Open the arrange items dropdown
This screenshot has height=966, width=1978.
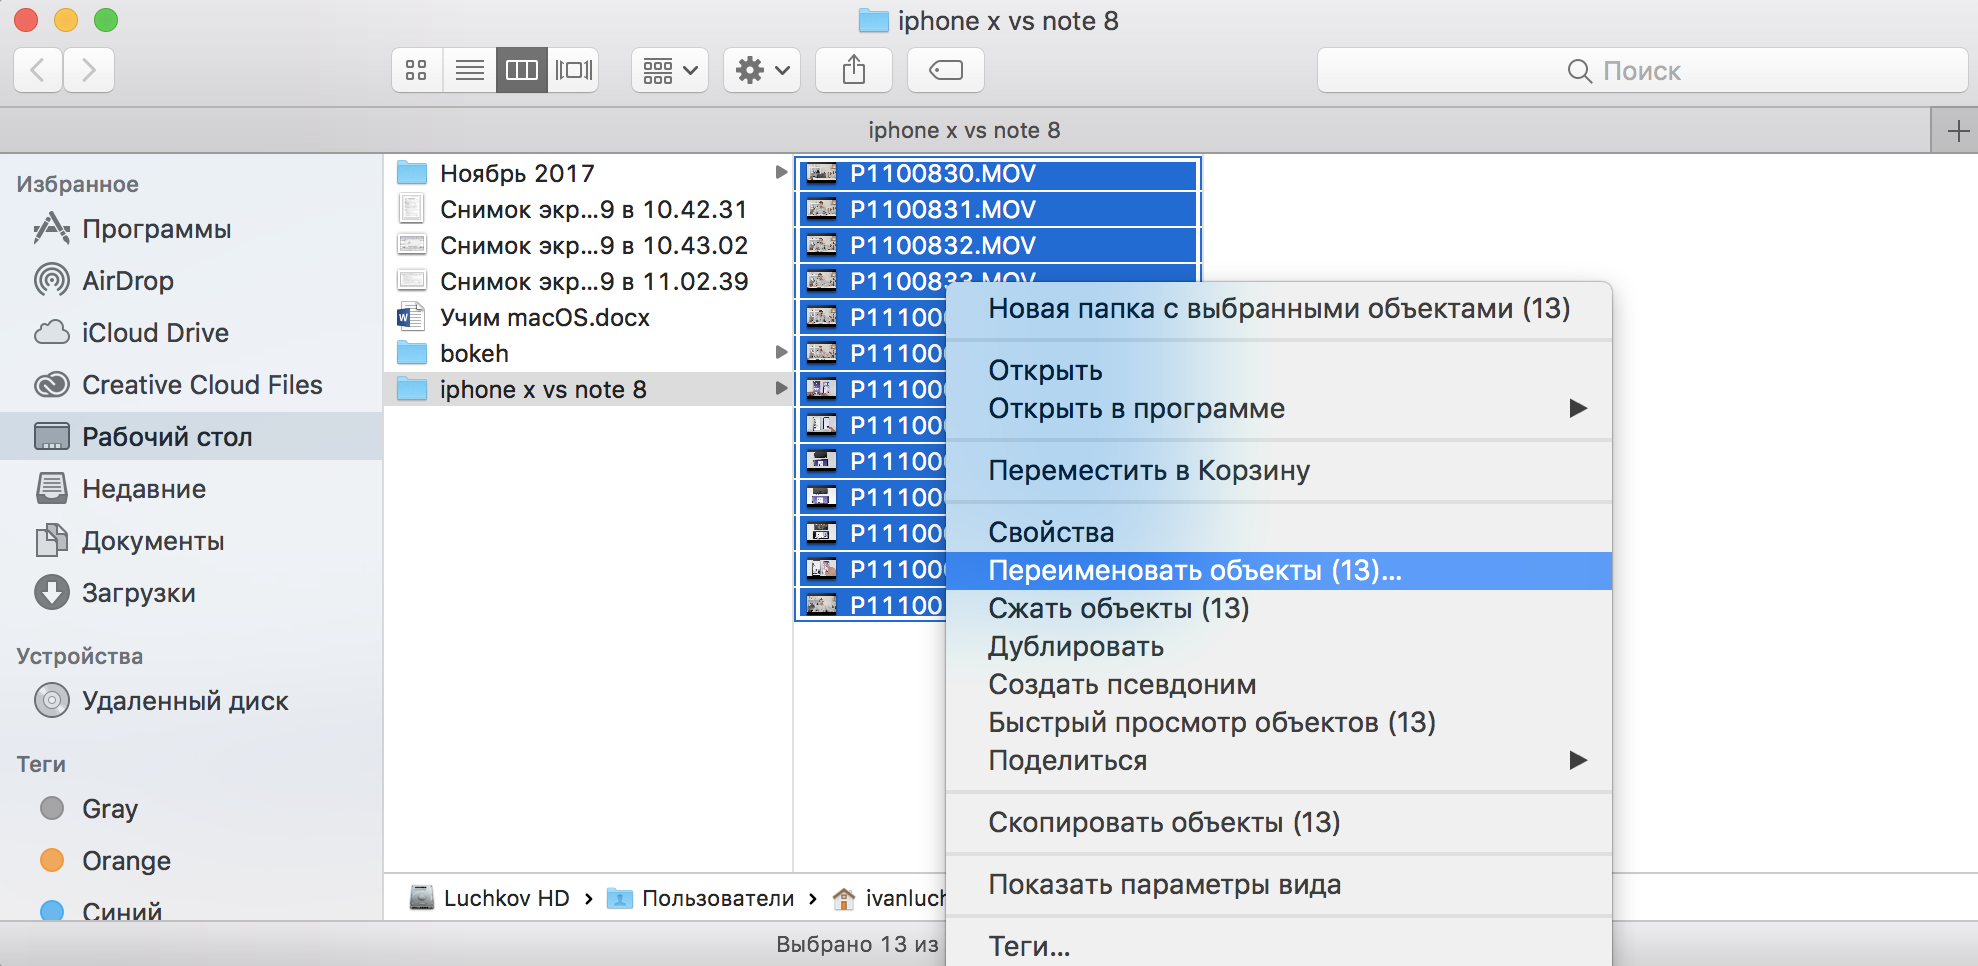pos(670,70)
